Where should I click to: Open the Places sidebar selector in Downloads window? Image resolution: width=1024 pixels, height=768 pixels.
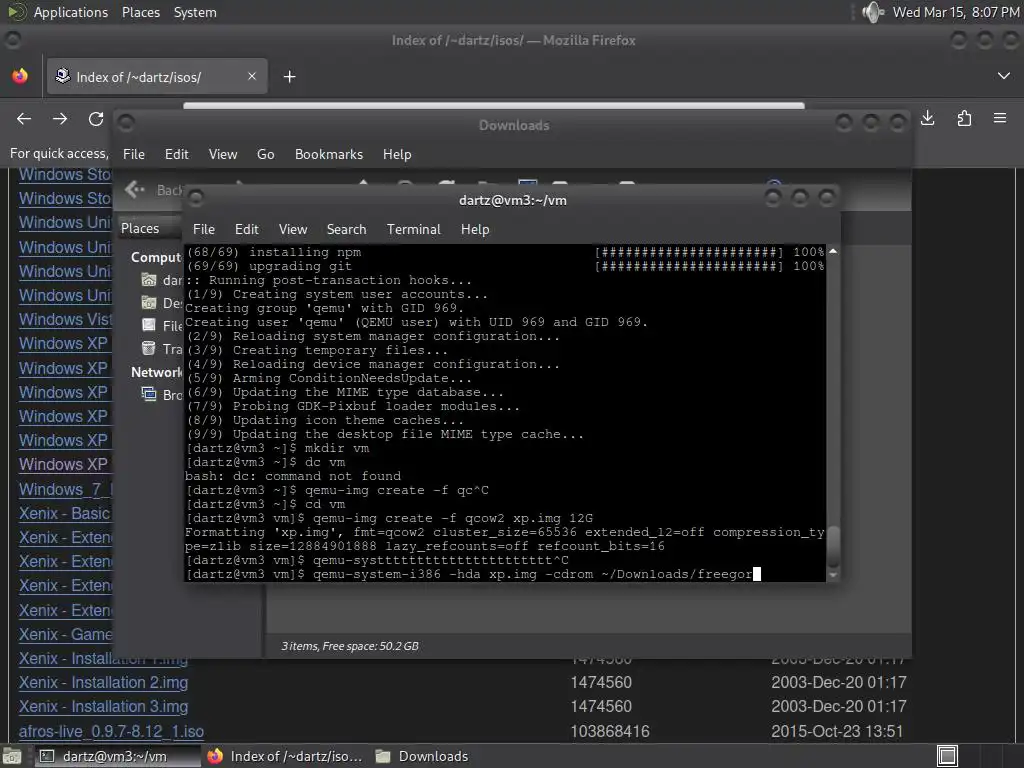pyautogui.click(x=149, y=228)
